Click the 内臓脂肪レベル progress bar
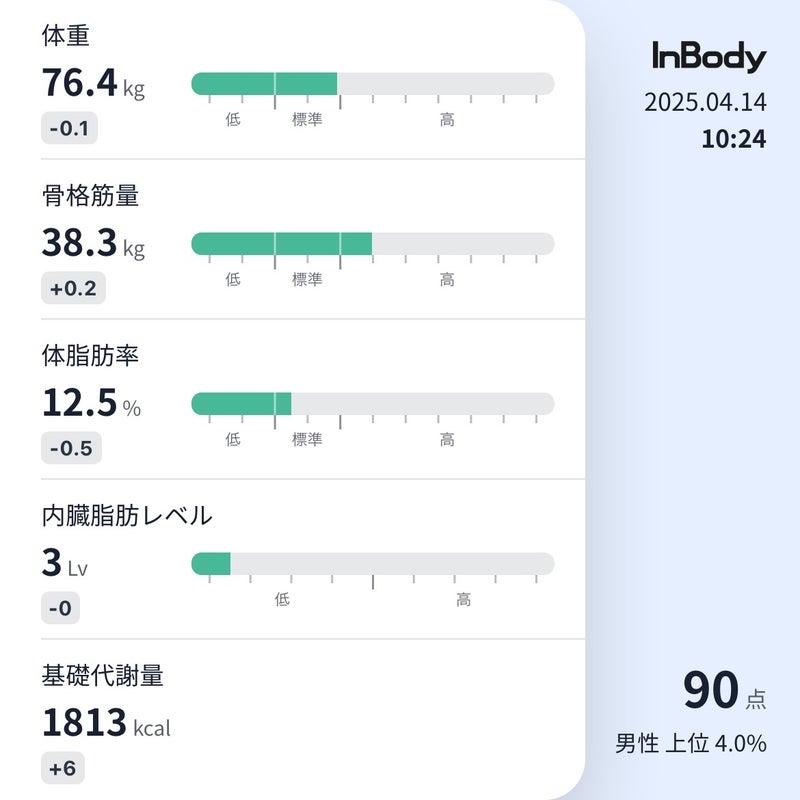 tap(373, 564)
